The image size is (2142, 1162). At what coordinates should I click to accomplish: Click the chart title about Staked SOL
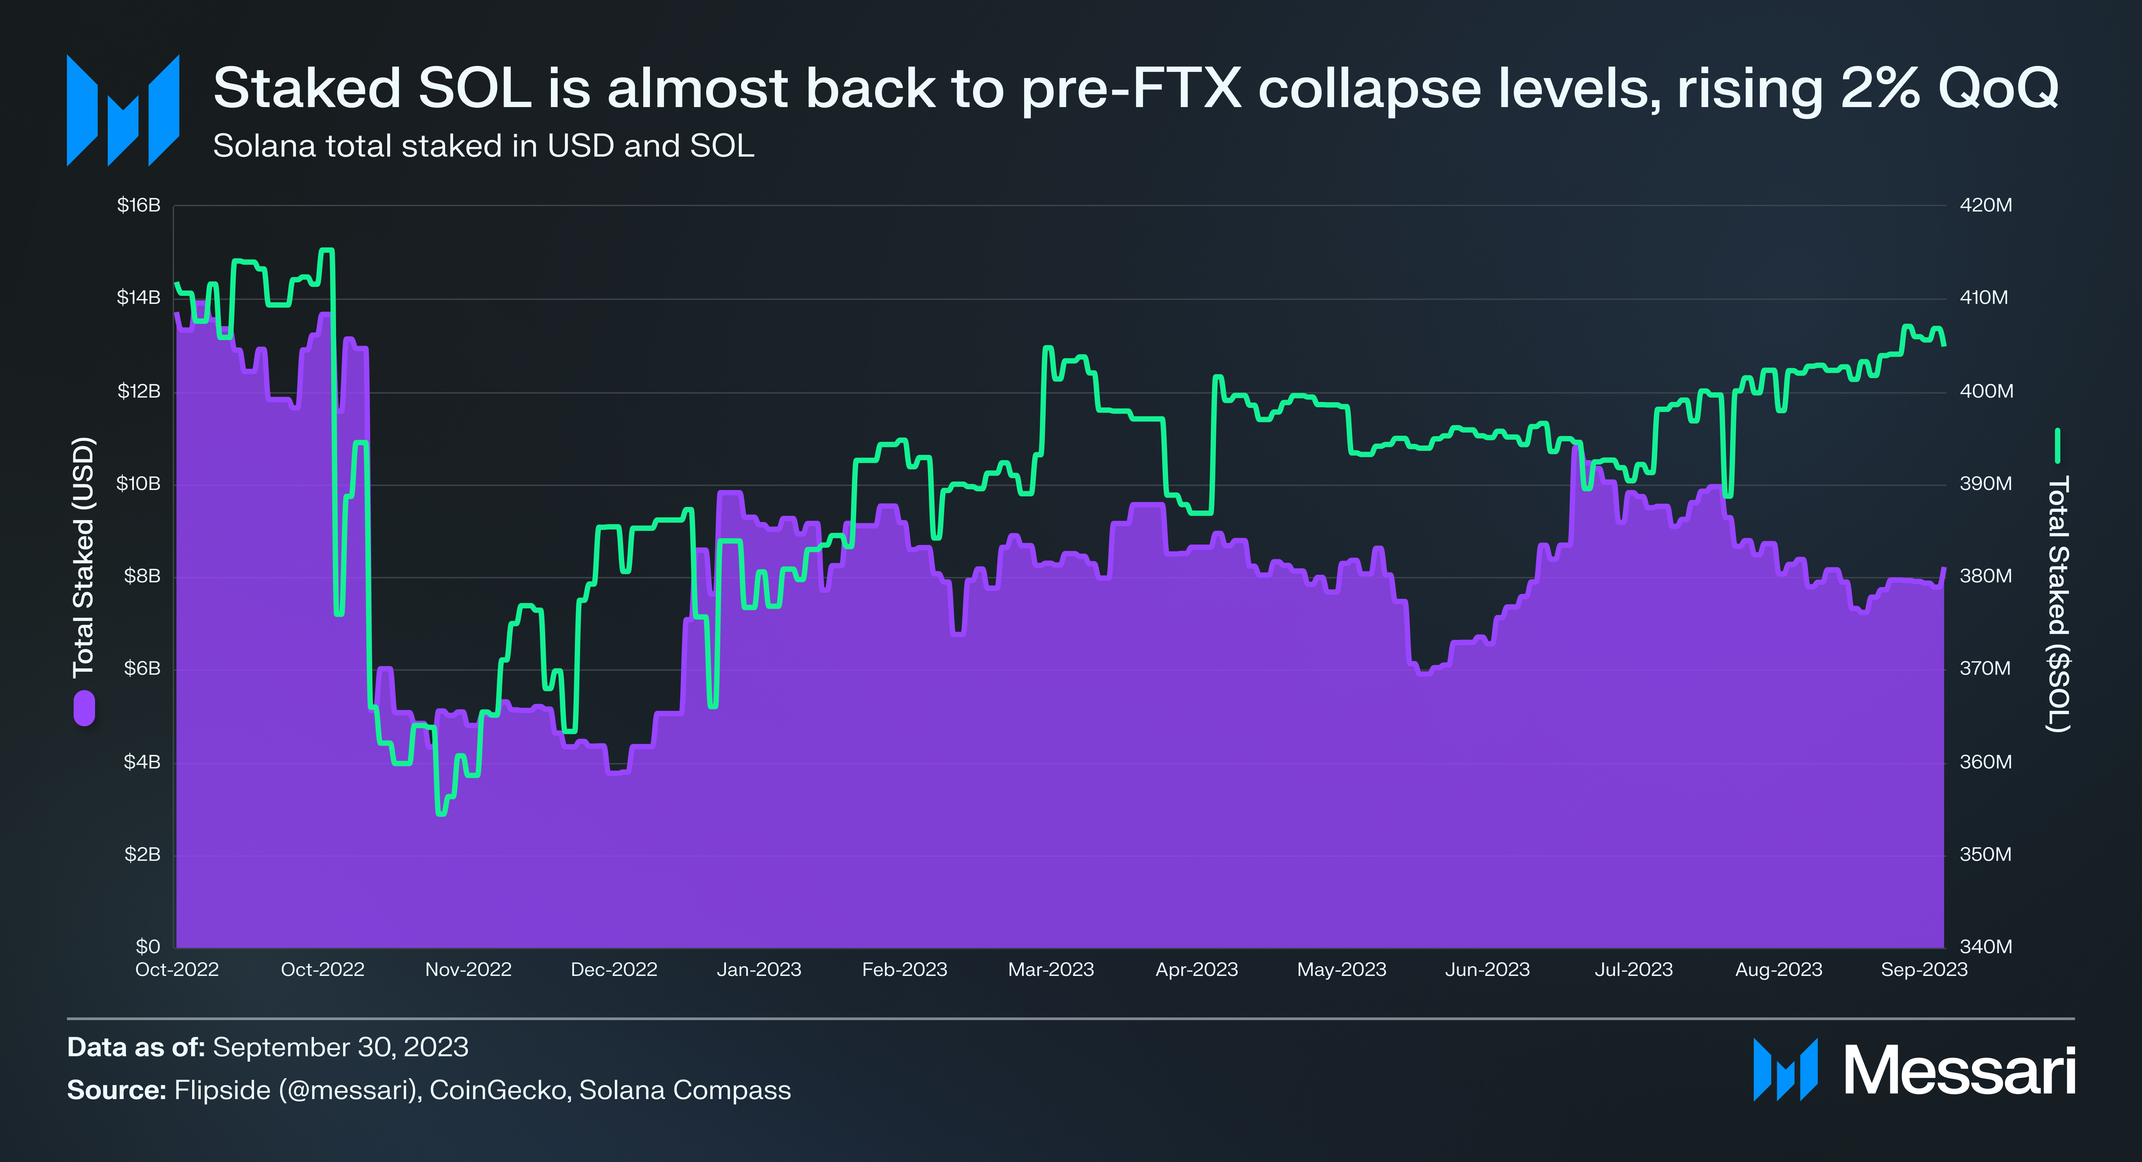click(1136, 88)
